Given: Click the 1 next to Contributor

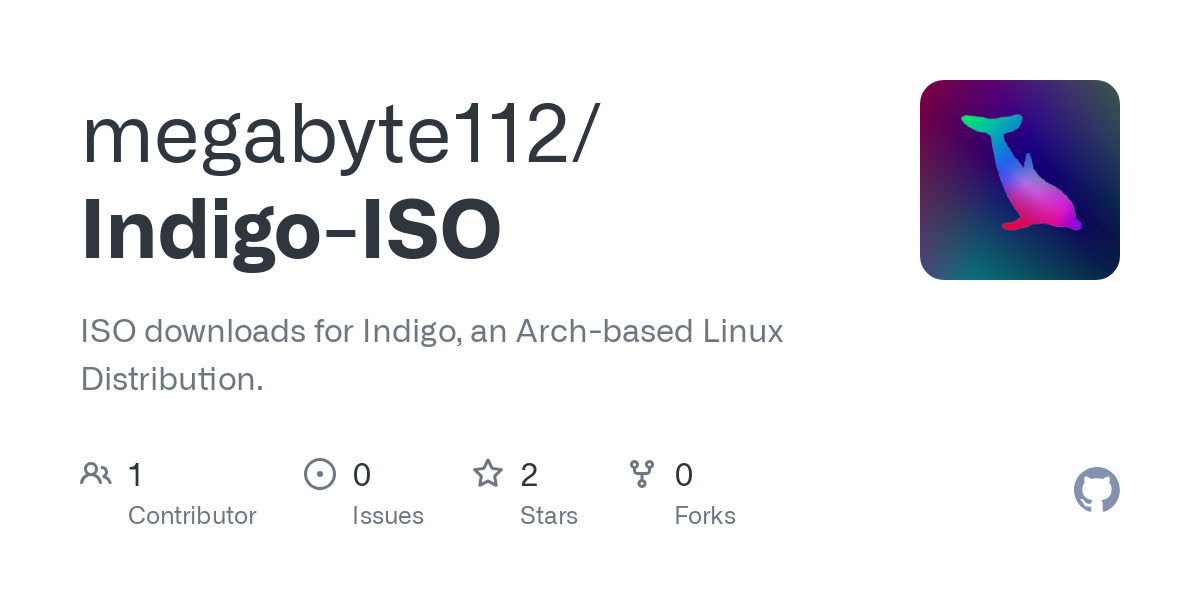Looking at the screenshot, I should pyautogui.click(x=135, y=475).
